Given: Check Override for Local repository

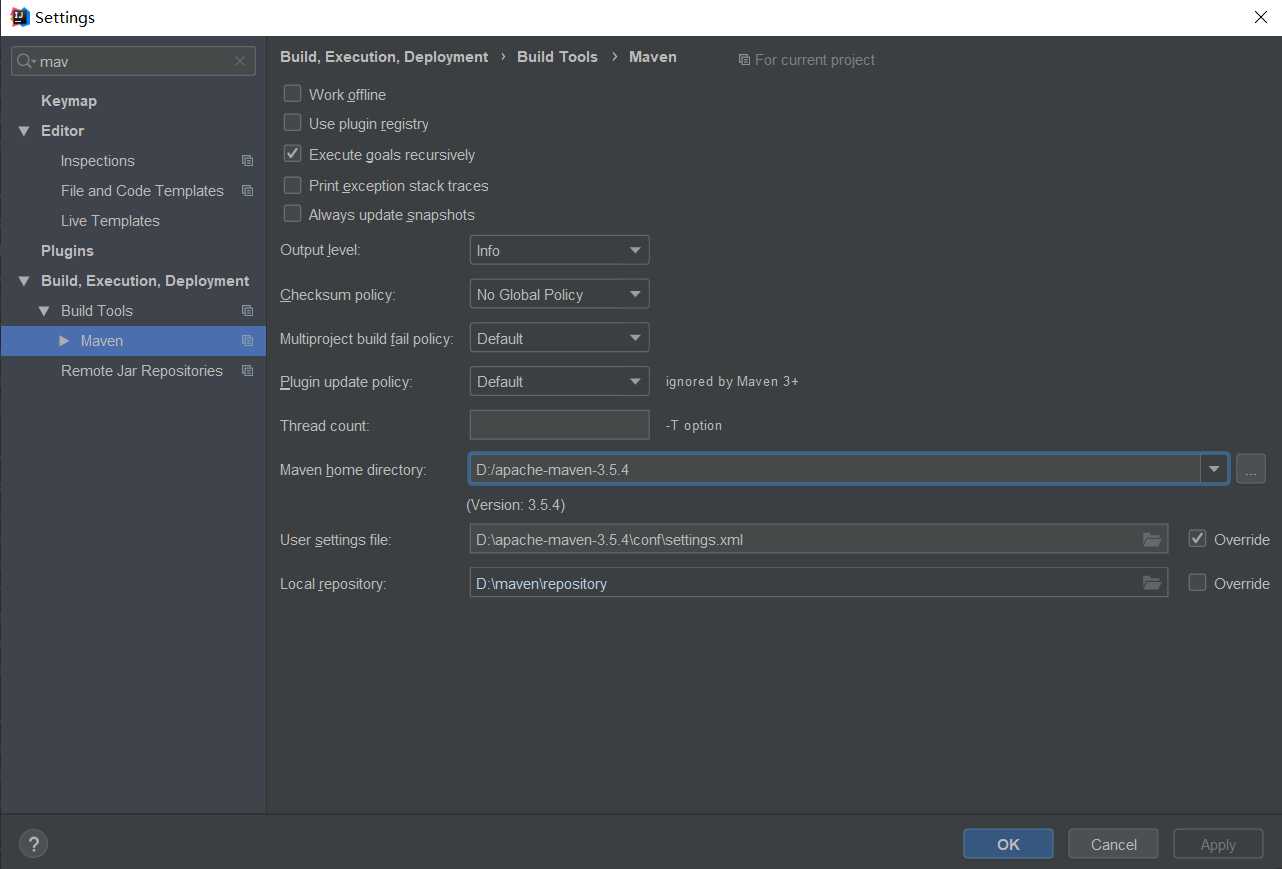Looking at the screenshot, I should coord(1197,583).
